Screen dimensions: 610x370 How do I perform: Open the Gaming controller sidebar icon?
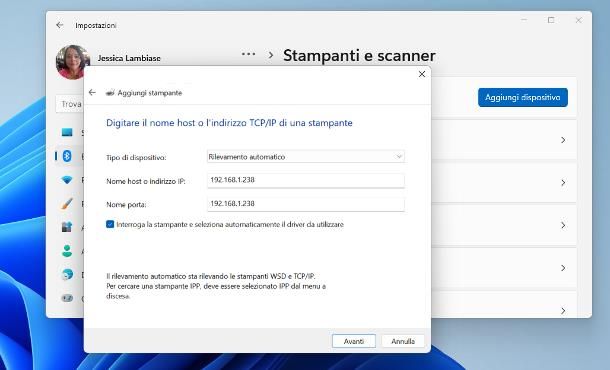[67, 298]
